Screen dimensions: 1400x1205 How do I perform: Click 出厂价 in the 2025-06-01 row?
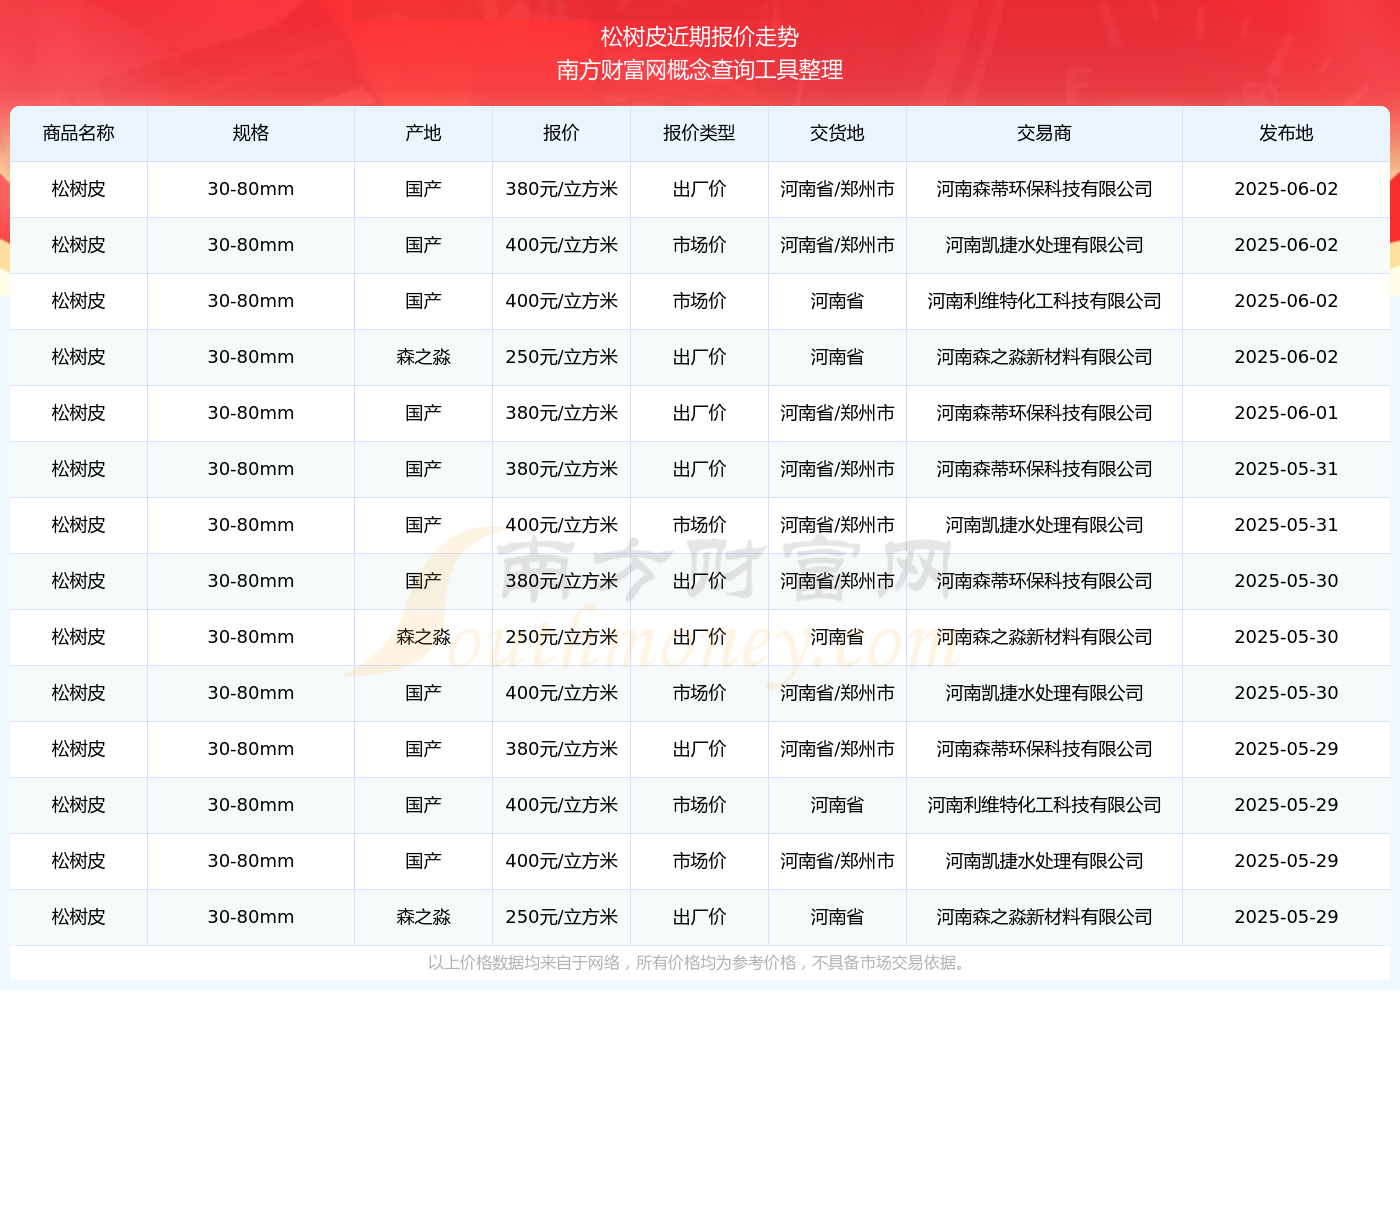[x=699, y=413]
